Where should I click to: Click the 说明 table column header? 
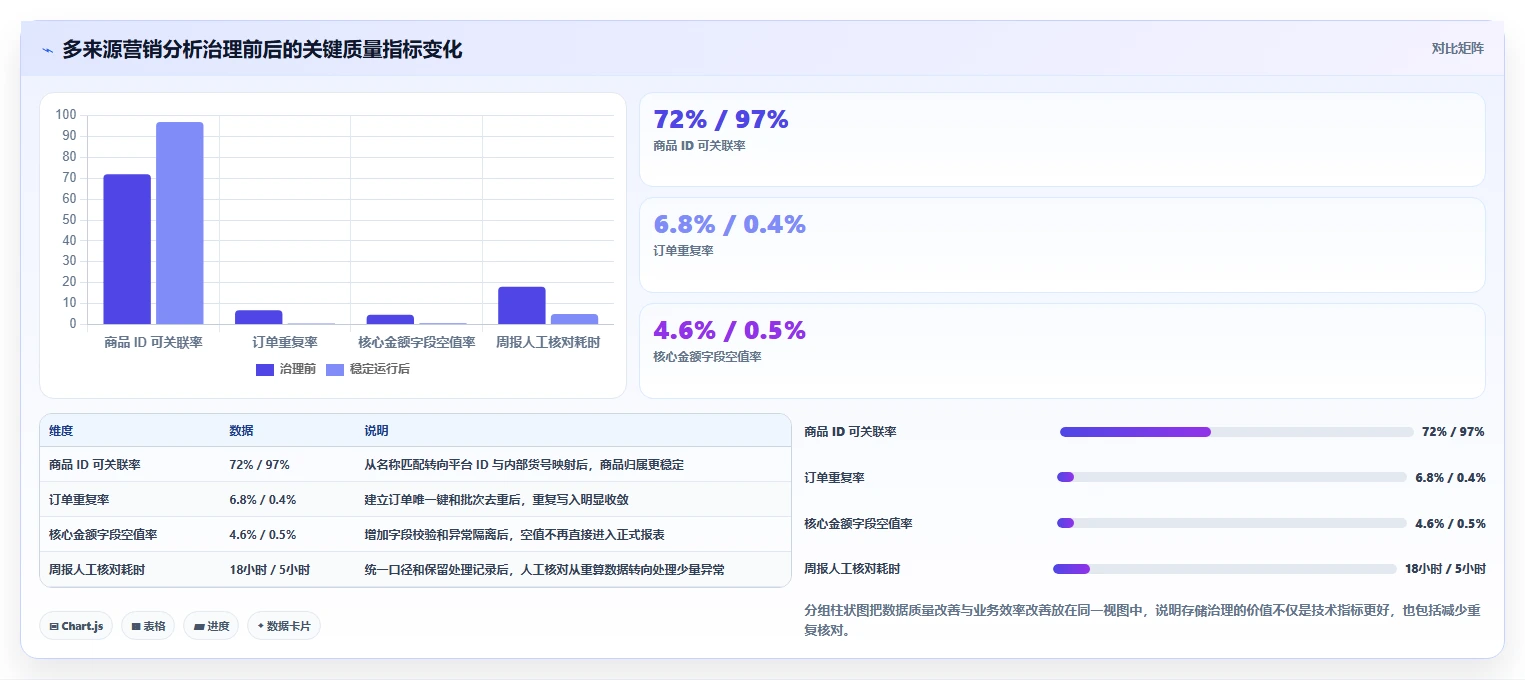click(376, 431)
